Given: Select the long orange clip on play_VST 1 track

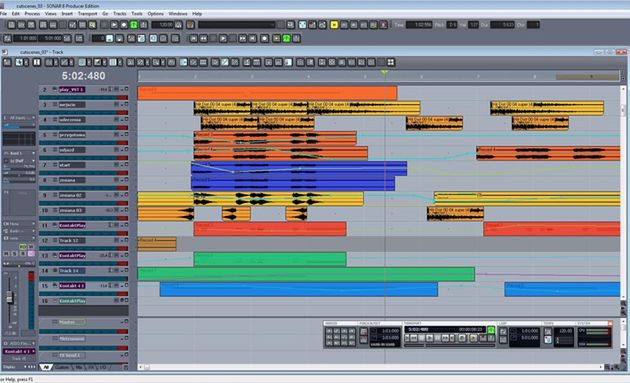Looking at the screenshot, I should (x=267, y=93).
